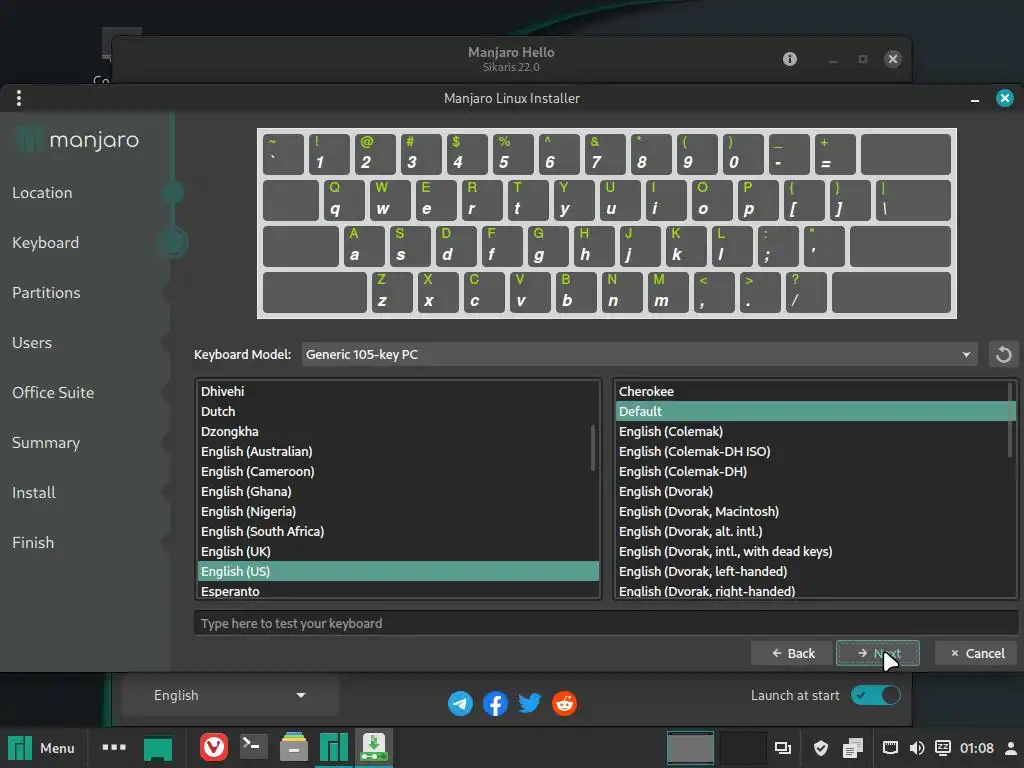Select English (South Africa) layout
The height and width of the screenshot is (768, 1024).
tap(398, 532)
